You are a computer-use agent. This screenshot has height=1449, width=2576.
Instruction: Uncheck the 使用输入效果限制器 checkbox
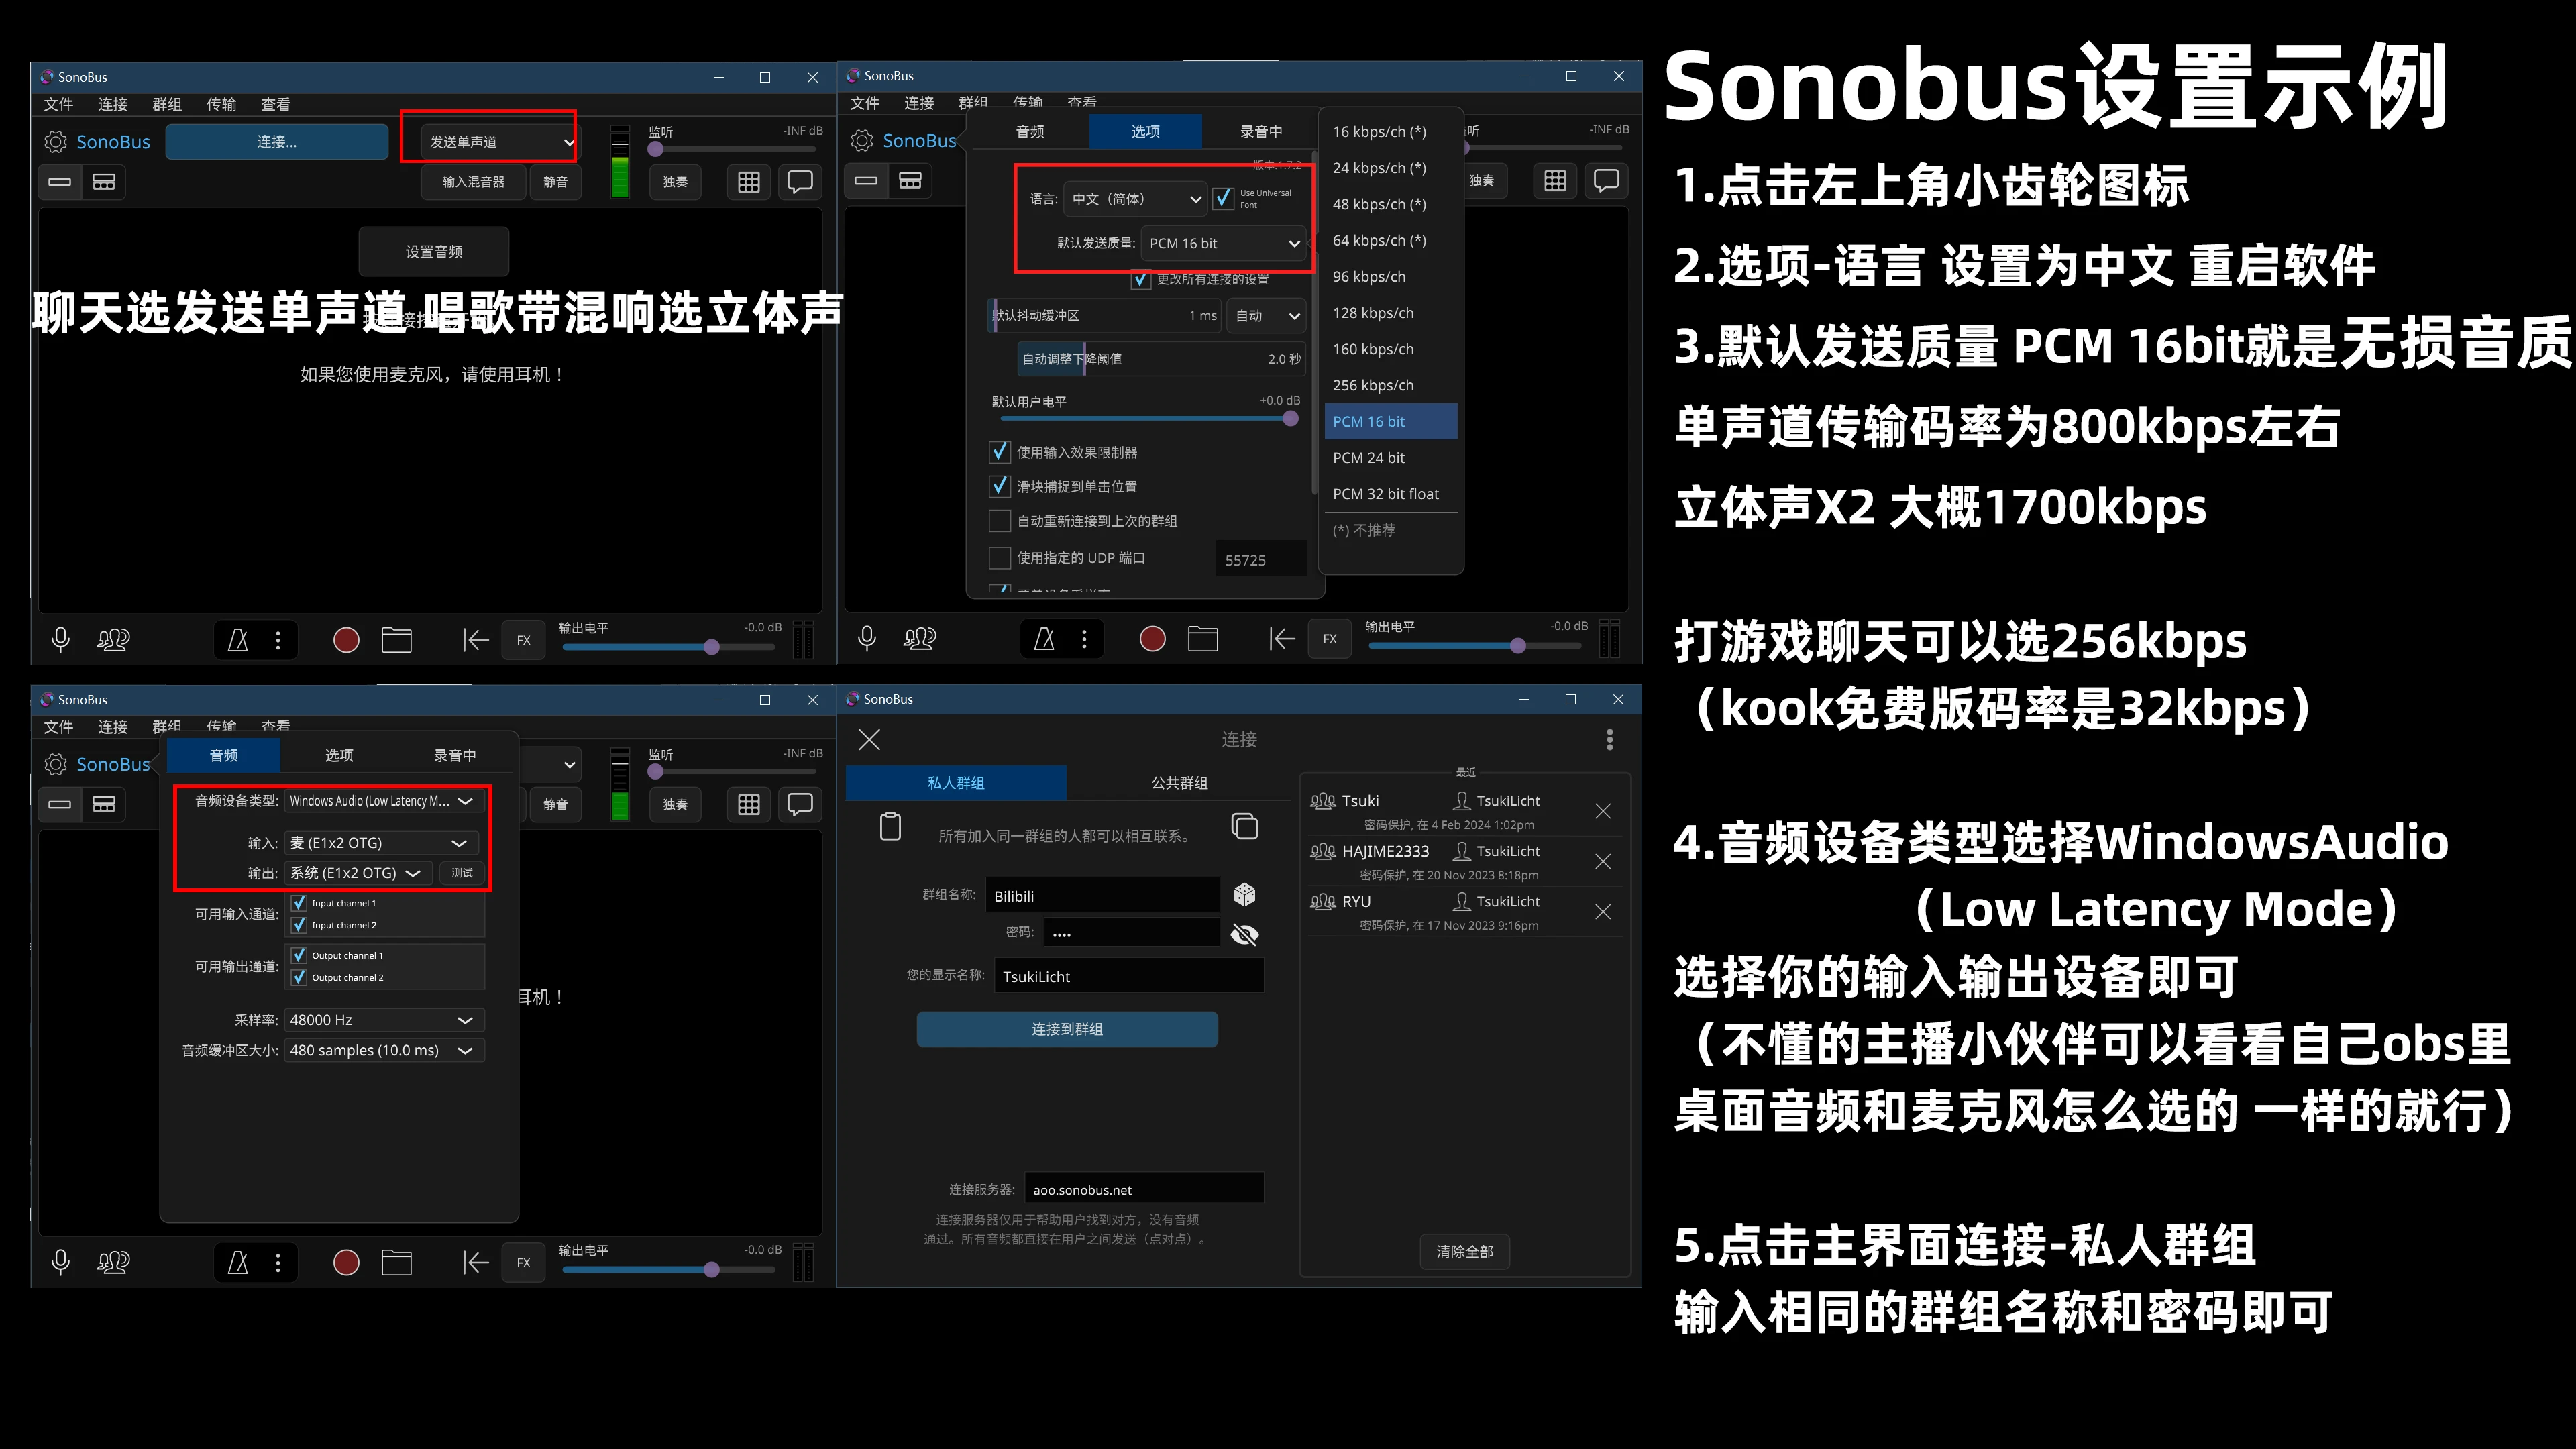(x=999, y=452)
